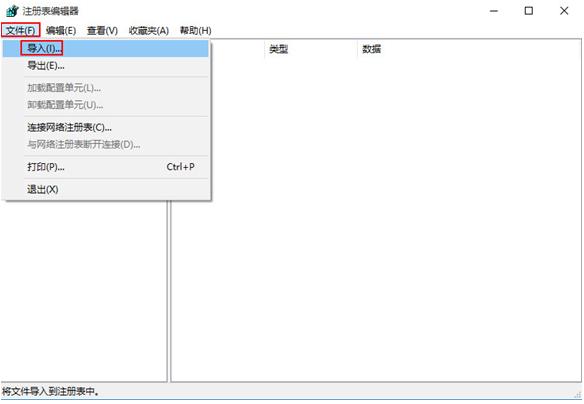Choose 退出(X) to quit the editor
This screenshot has height=404, width=584.
coord(105,189)
